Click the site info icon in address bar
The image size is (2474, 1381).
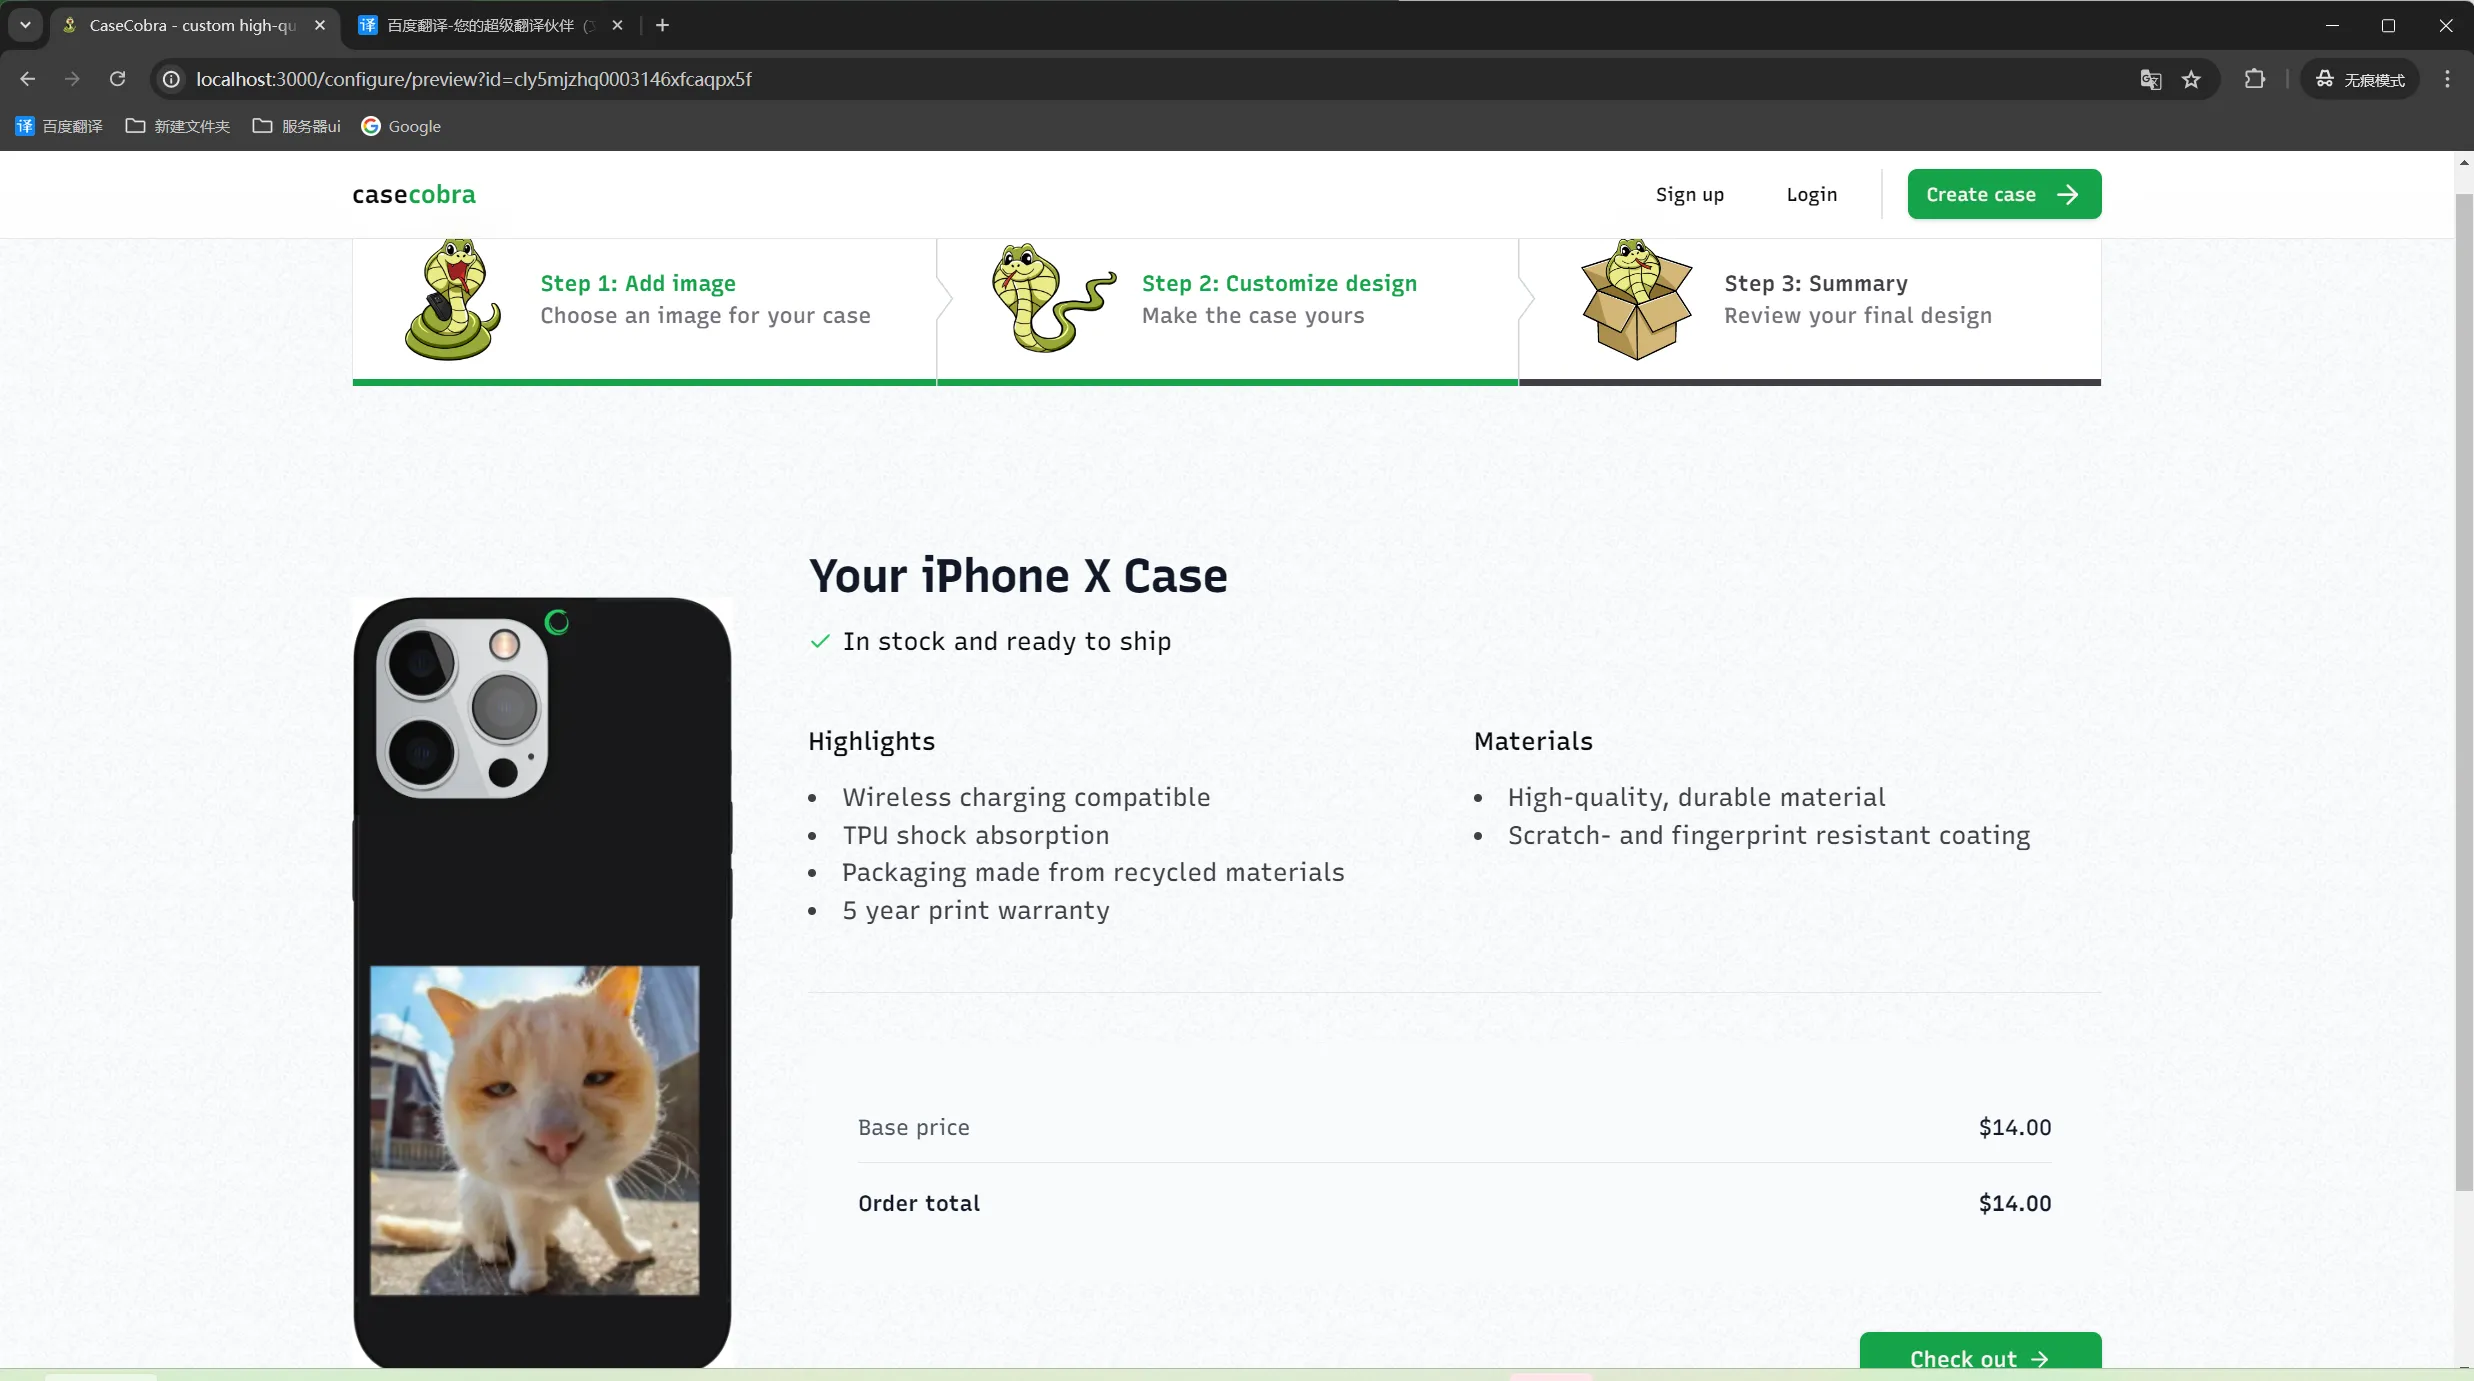[x=171, y=79]
